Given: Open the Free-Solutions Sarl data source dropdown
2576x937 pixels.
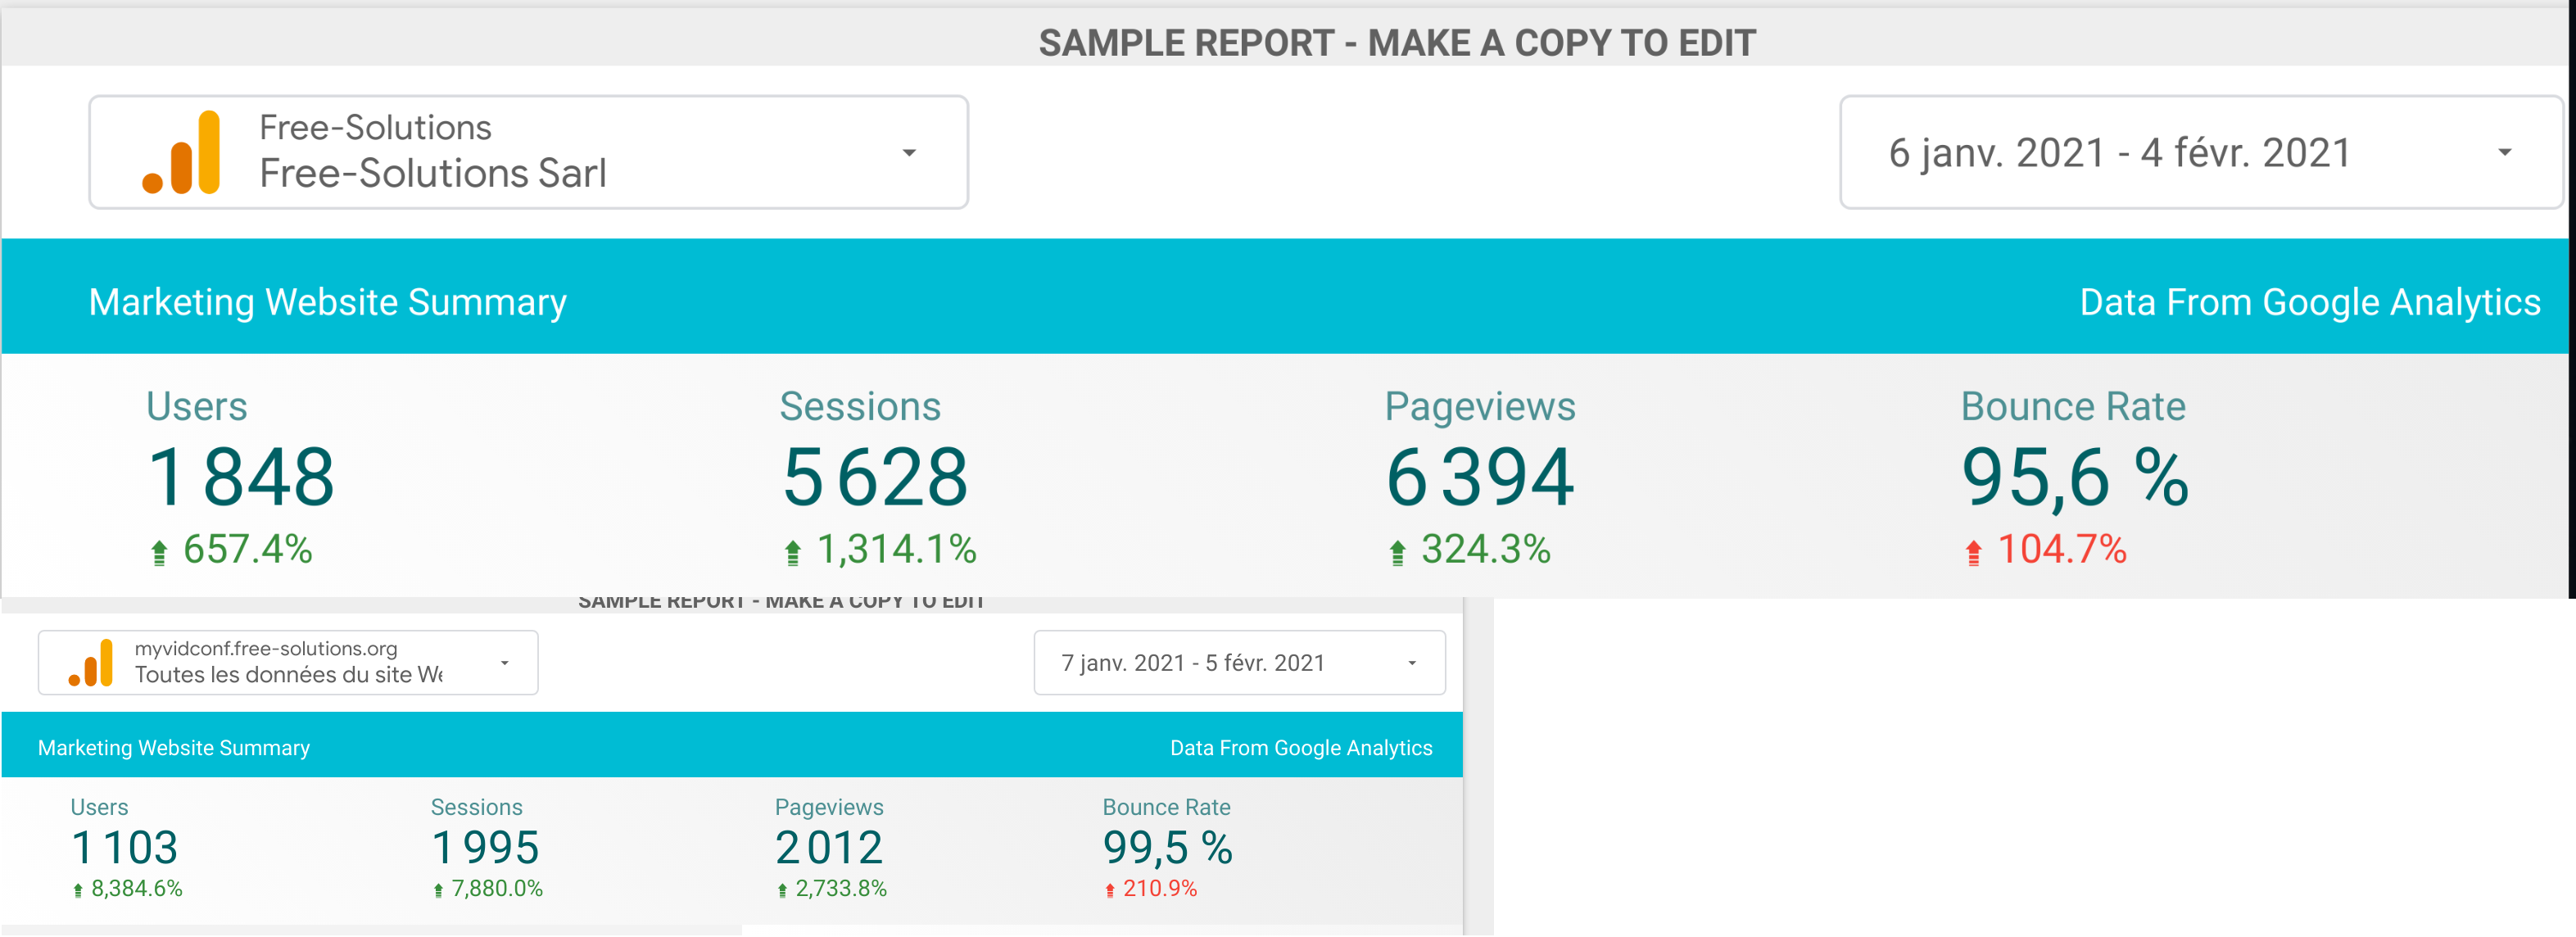Looking at the screenshot, I should pyautogui.click(x=528, y=152).
